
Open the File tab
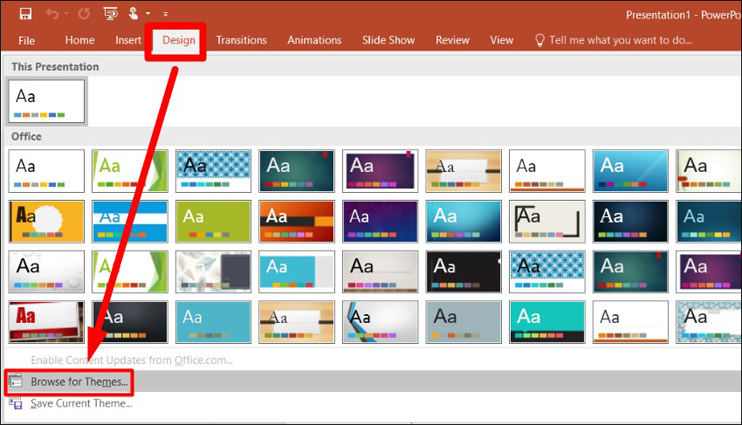click(x=26, y=41)
